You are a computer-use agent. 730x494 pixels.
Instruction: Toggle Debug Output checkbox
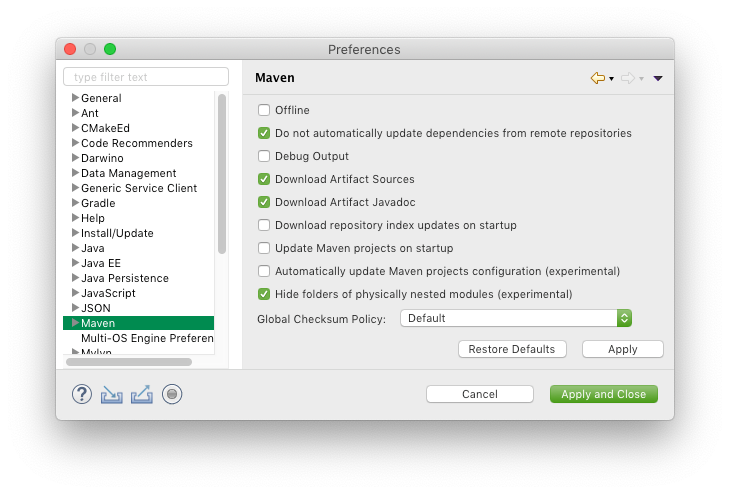tap(264, 156)
